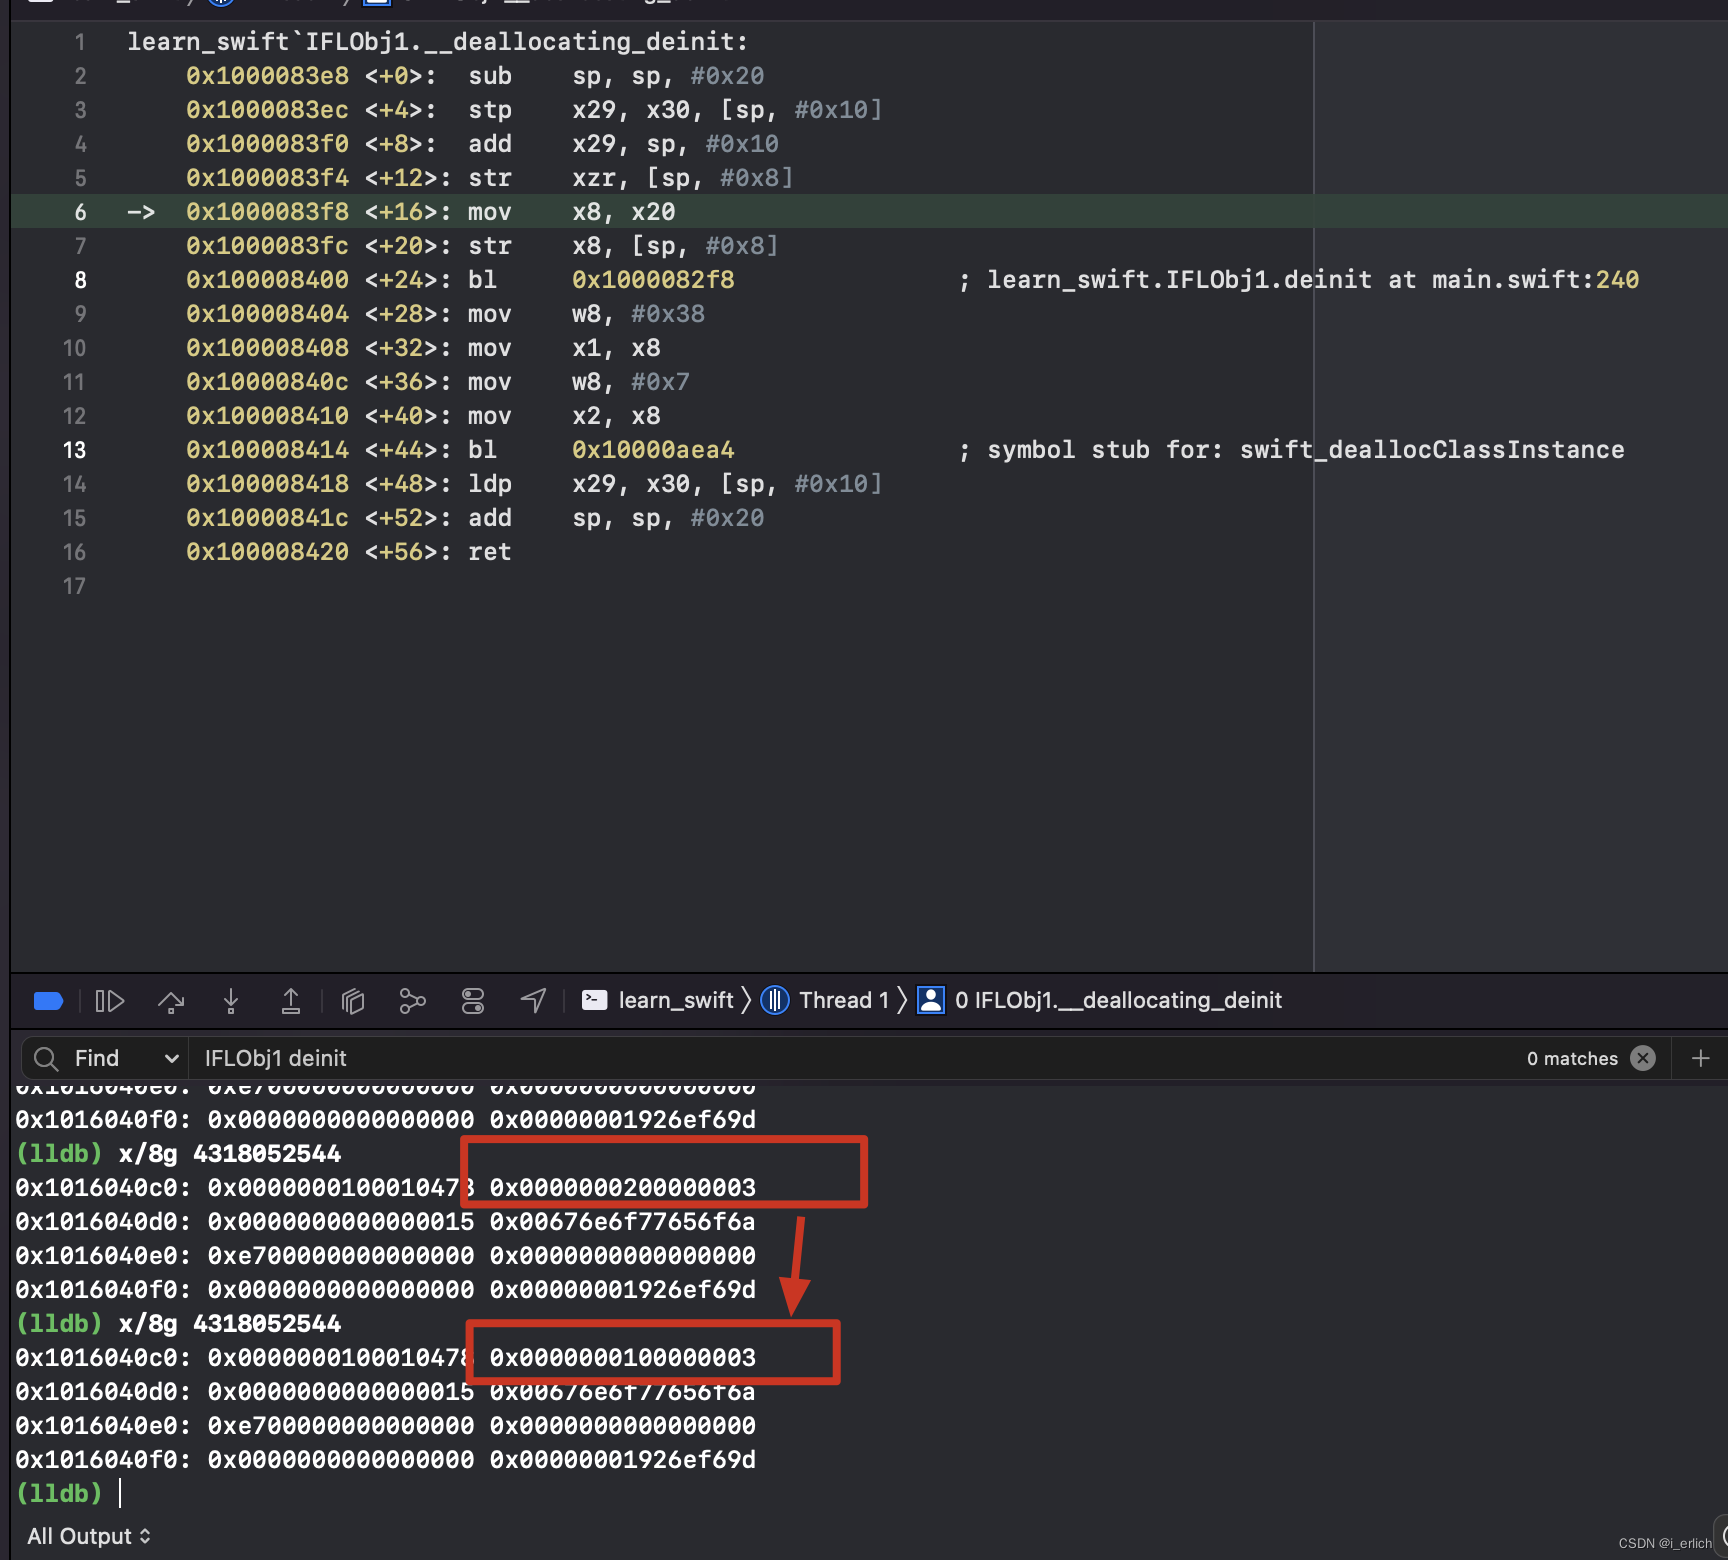Click Continue program execution button
The width and height of the screenshot is (1728, 1560).
tap(110, 1001)
